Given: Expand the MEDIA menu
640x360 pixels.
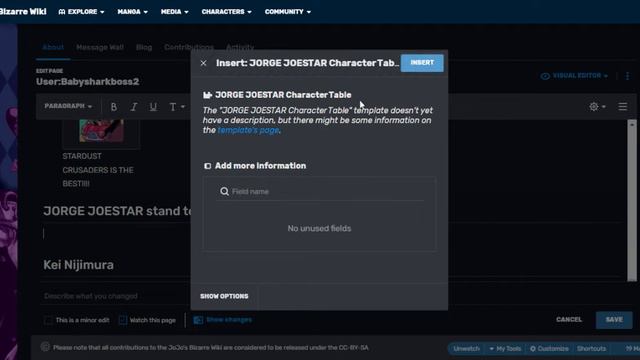Looking at the screenshot, I should click(175, 12).
